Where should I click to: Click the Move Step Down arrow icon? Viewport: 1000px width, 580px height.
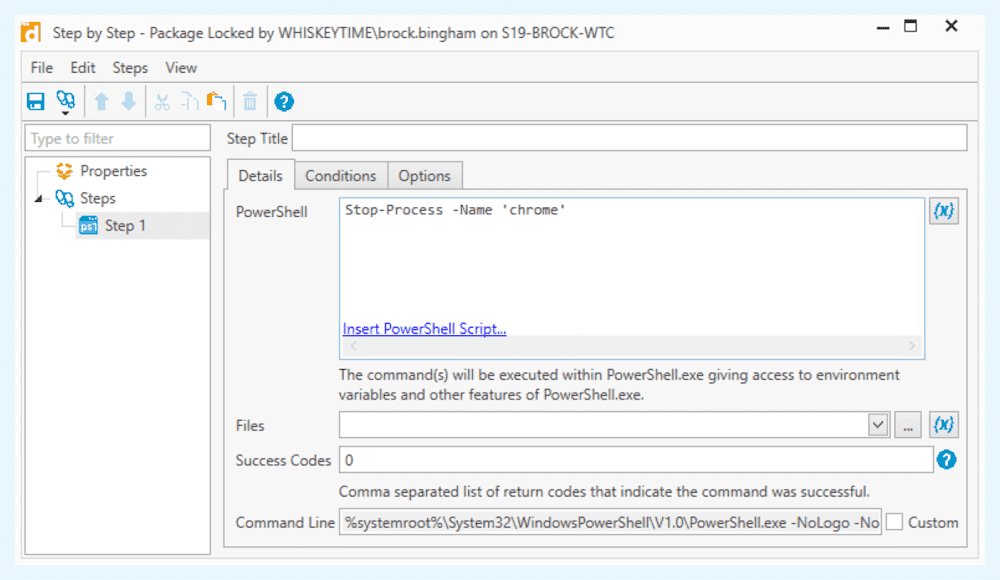pyautogui.click(x=129, y=101)
